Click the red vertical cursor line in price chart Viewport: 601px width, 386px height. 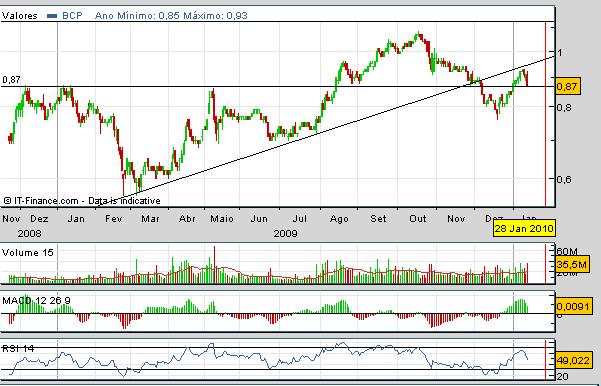click(x=545, y=114)
